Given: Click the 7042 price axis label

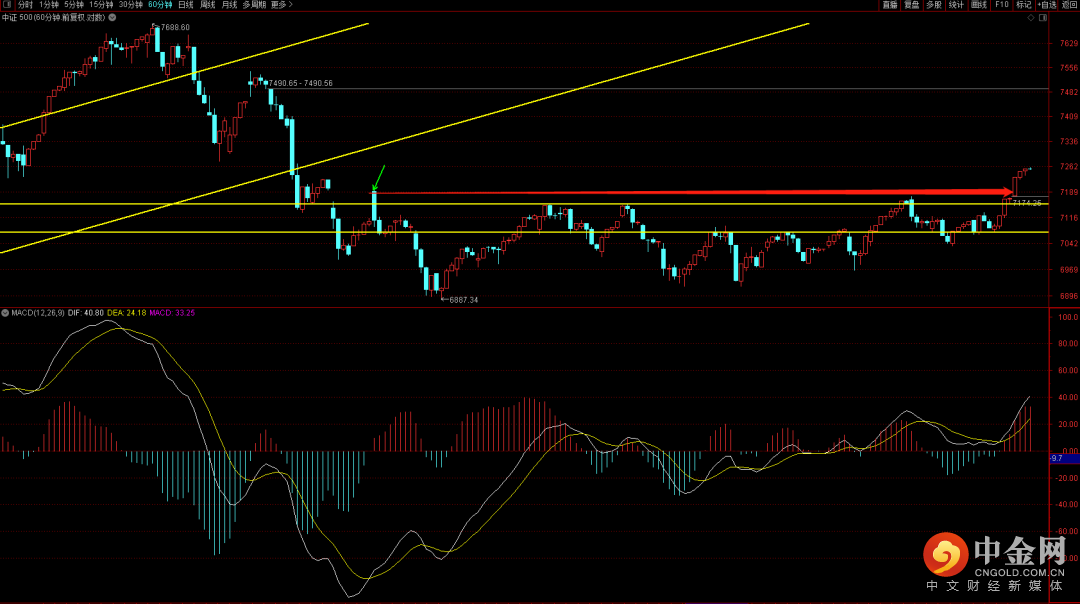Looking at the screenshot, I should click(x=1068, y=243).
